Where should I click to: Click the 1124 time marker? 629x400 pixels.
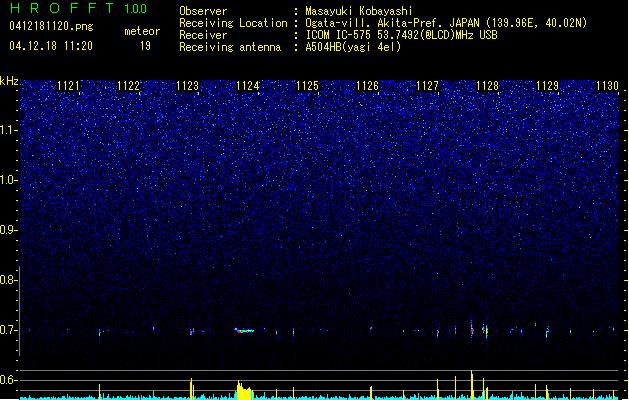click(248, 86)
